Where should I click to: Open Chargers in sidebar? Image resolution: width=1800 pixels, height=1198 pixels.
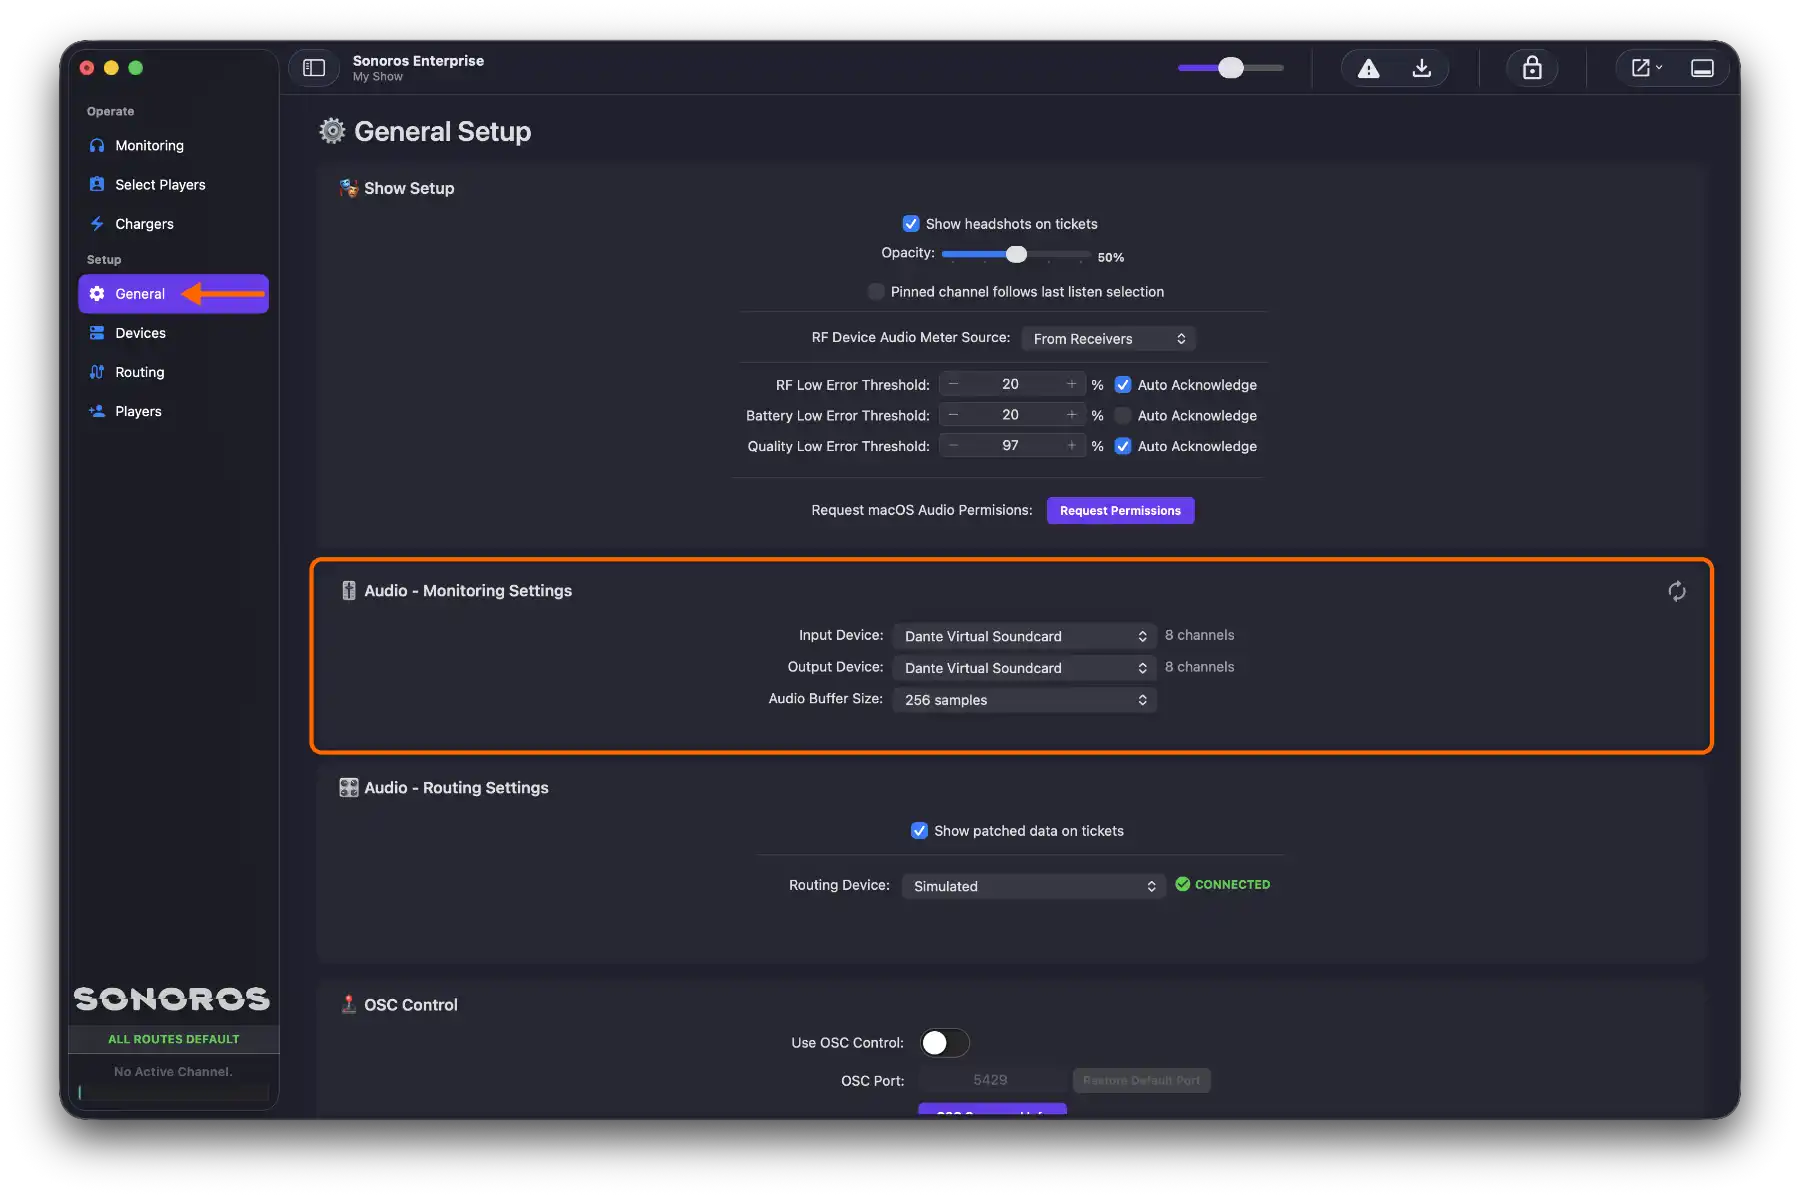tap(173, 223)
